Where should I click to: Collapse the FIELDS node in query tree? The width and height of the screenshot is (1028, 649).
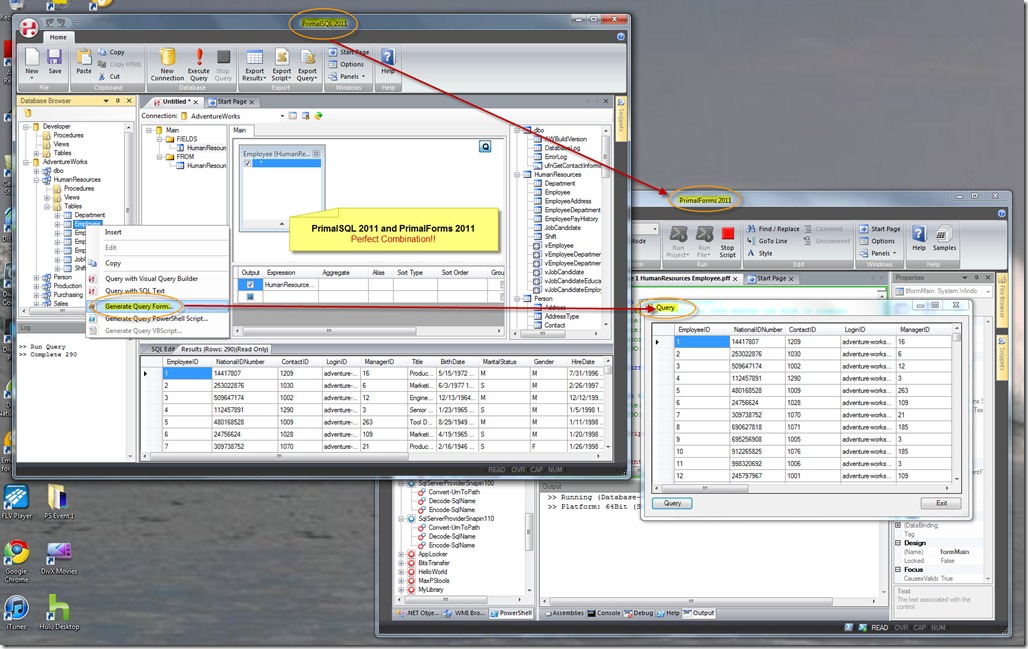(x=159, y=139)
